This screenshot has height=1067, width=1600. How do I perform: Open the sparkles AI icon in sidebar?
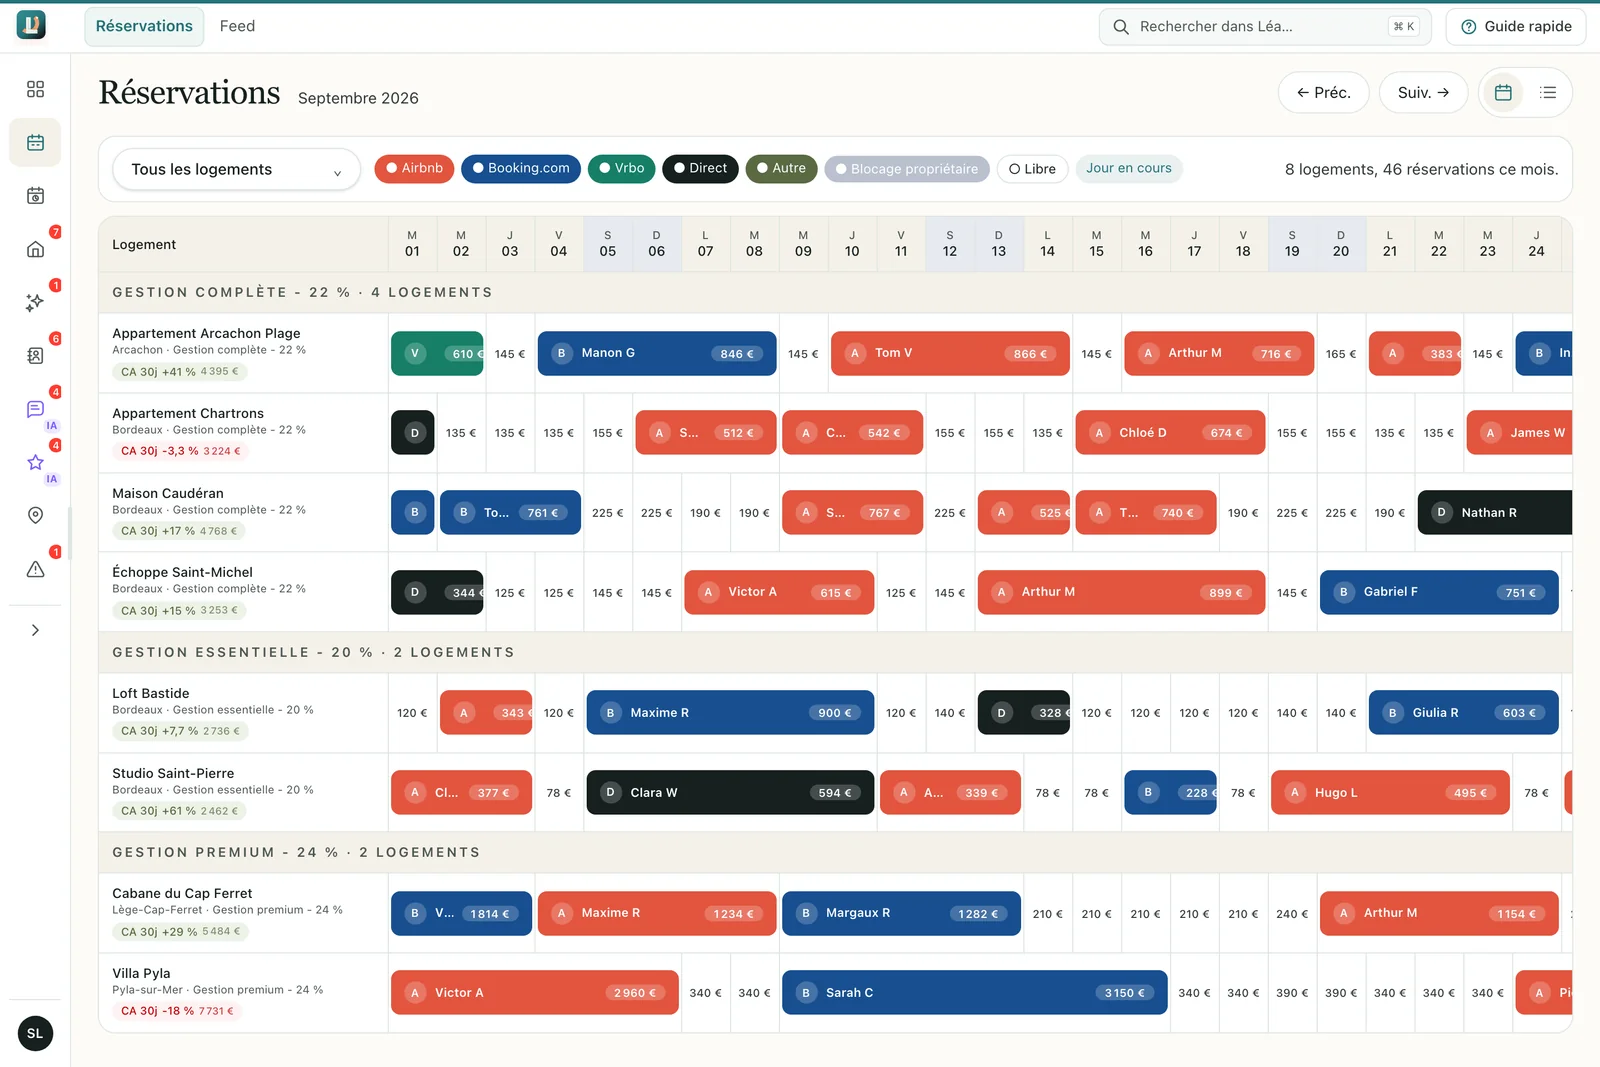[x=35, y=302]
